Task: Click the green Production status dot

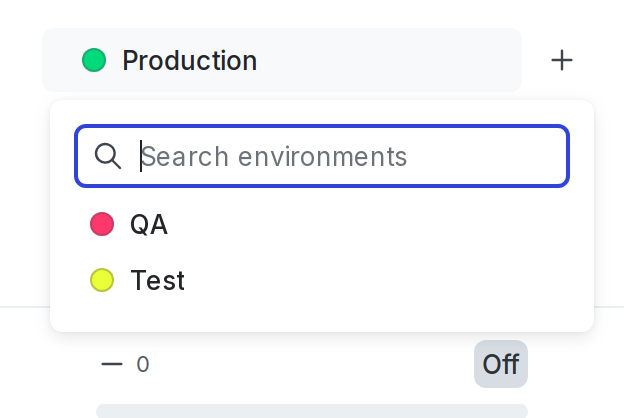Action: coord(94,60)
